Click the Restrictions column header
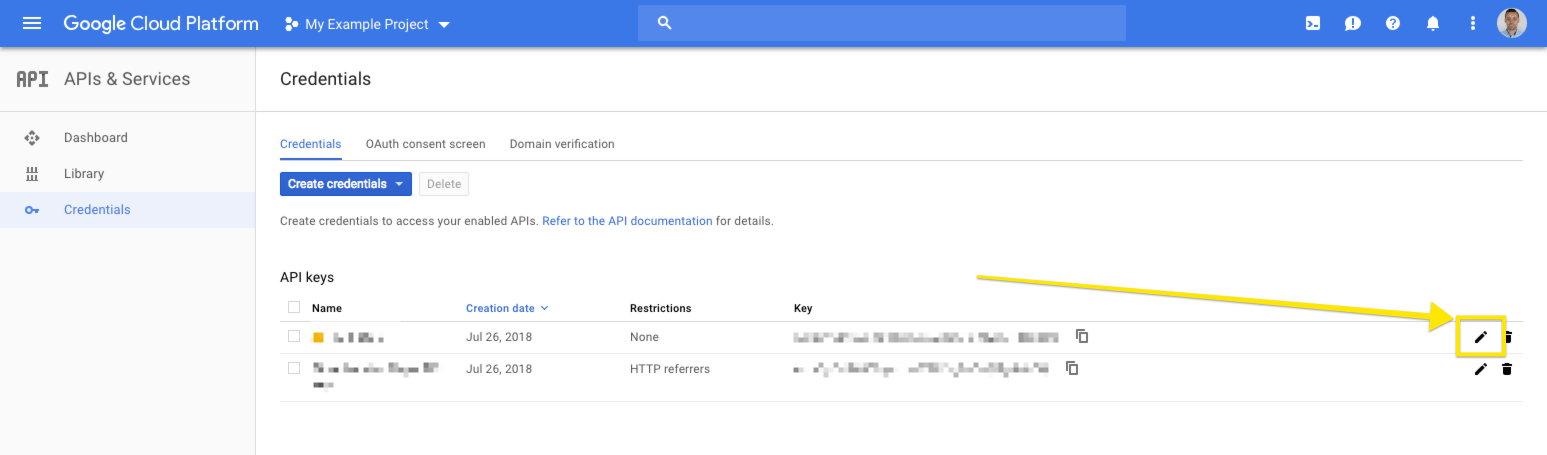Screen dimensions: 1547x455 click(660, 308)
